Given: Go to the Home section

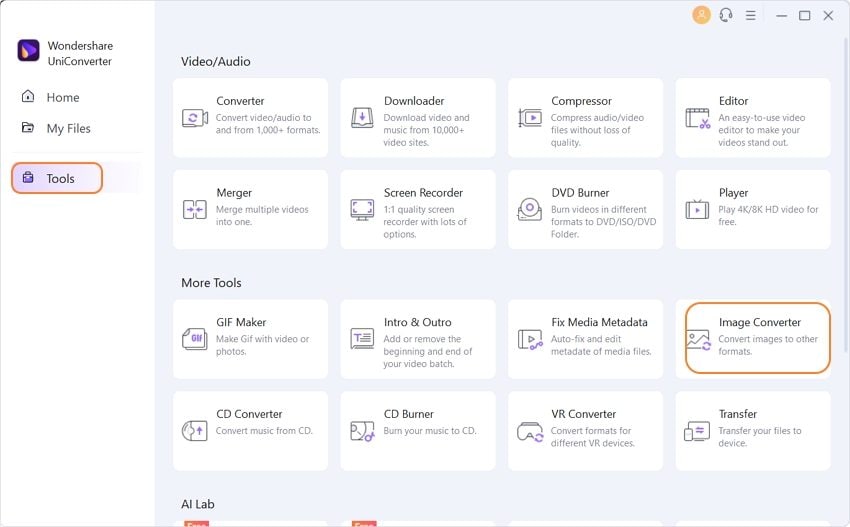Looking at the screenshot, I should pyautogui.click(x=63, y=98).
